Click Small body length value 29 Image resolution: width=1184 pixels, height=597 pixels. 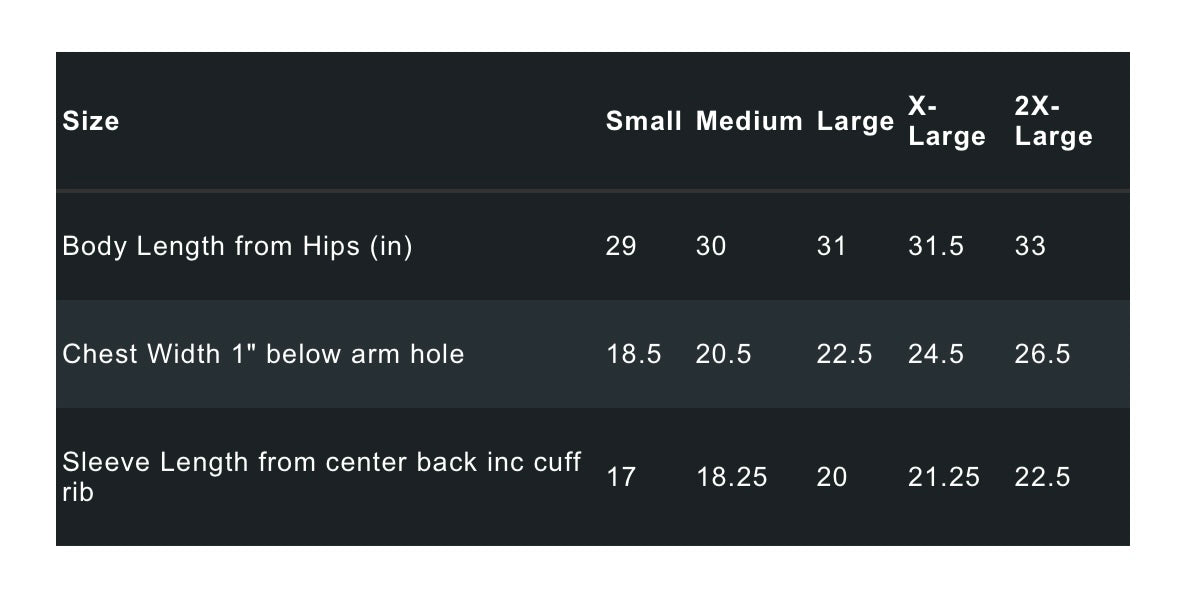pos(621,246)
